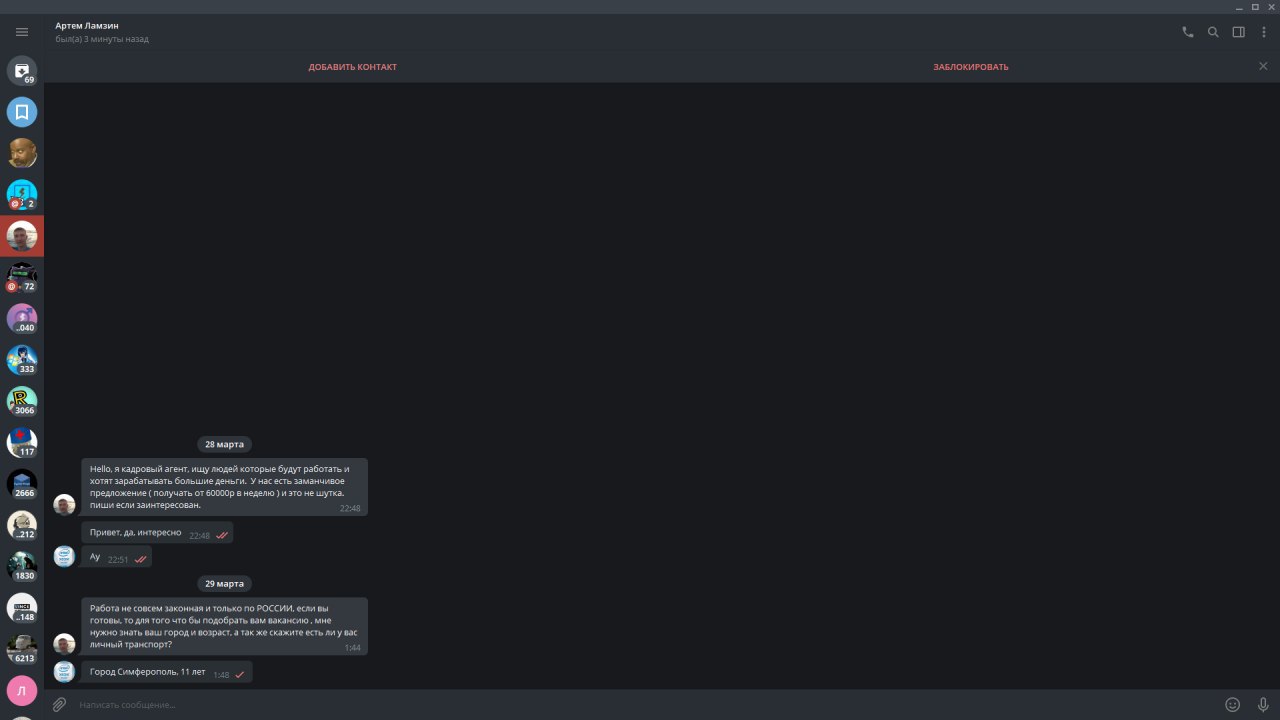
Task: Start a voice call with Артем Ламзин
Action: click(1188, 32)
